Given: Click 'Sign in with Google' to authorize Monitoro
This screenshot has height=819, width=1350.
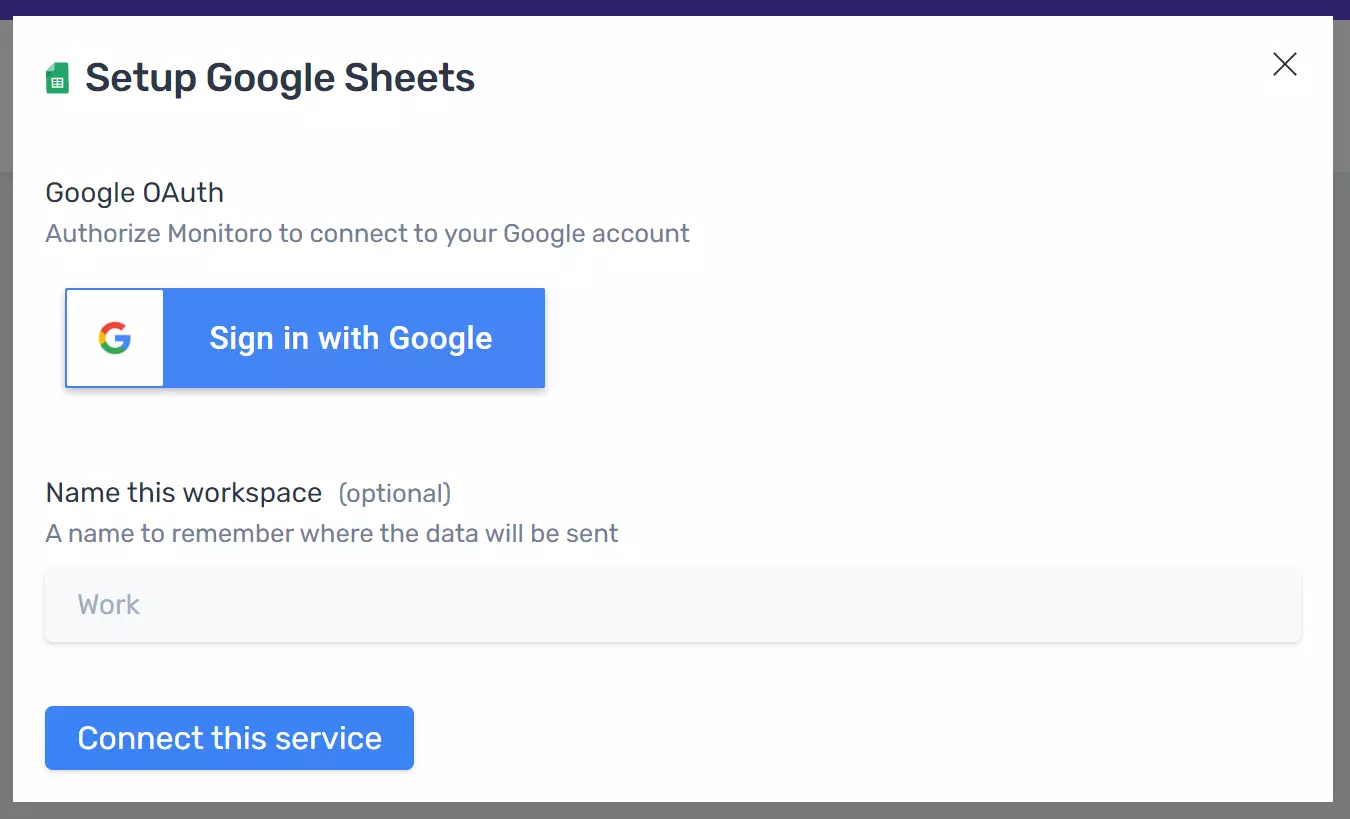Looking at the screenshot, I should tap(350, 338).
